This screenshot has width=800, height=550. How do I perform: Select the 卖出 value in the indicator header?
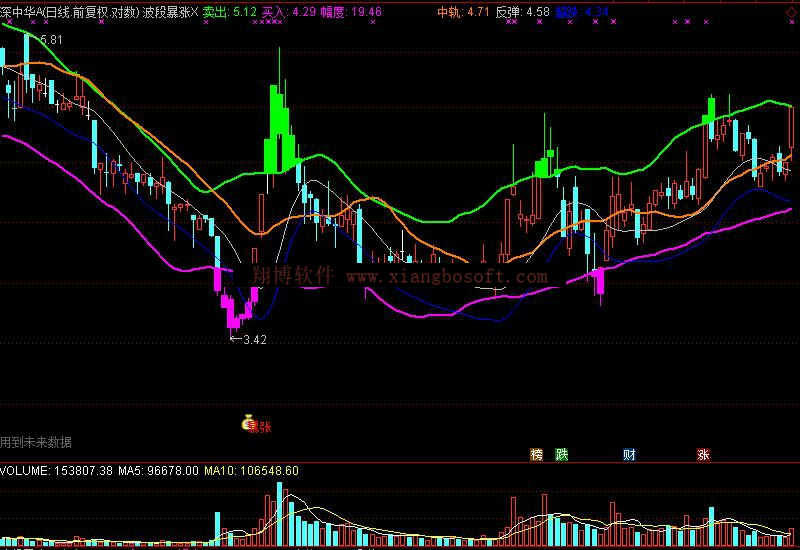pyautogui.click(x=230, y=12)
